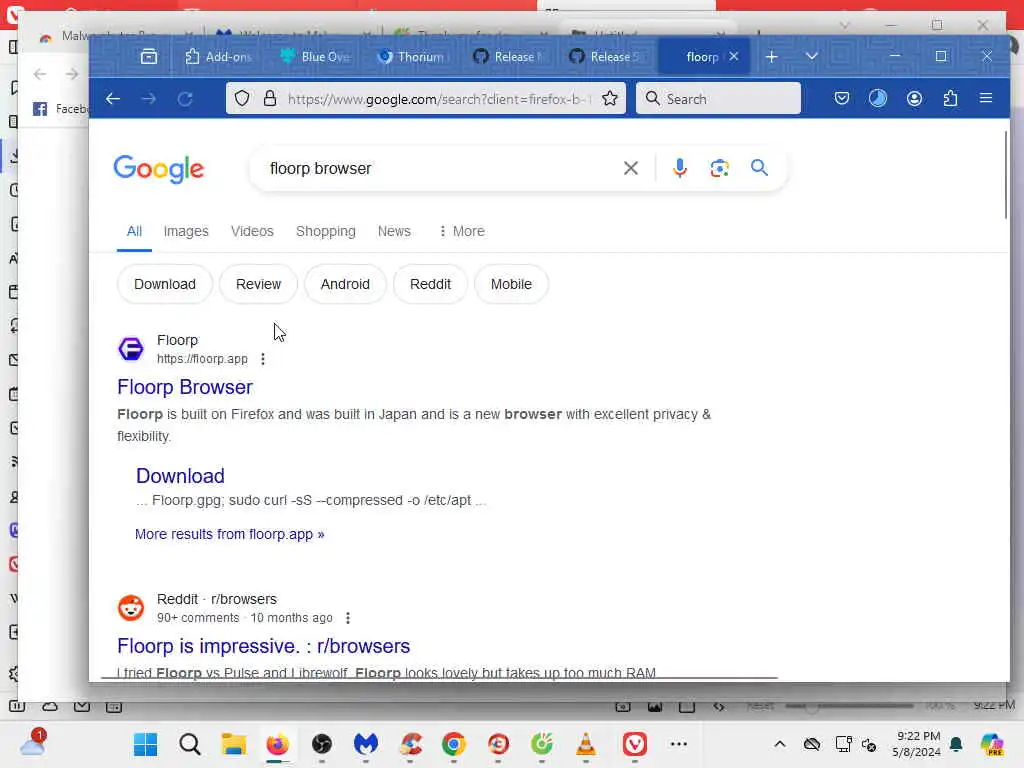The height and width of the screenshot is (768, 1024).
Task: Go to Google homepage via logo
Action: (x=159, y=169)
